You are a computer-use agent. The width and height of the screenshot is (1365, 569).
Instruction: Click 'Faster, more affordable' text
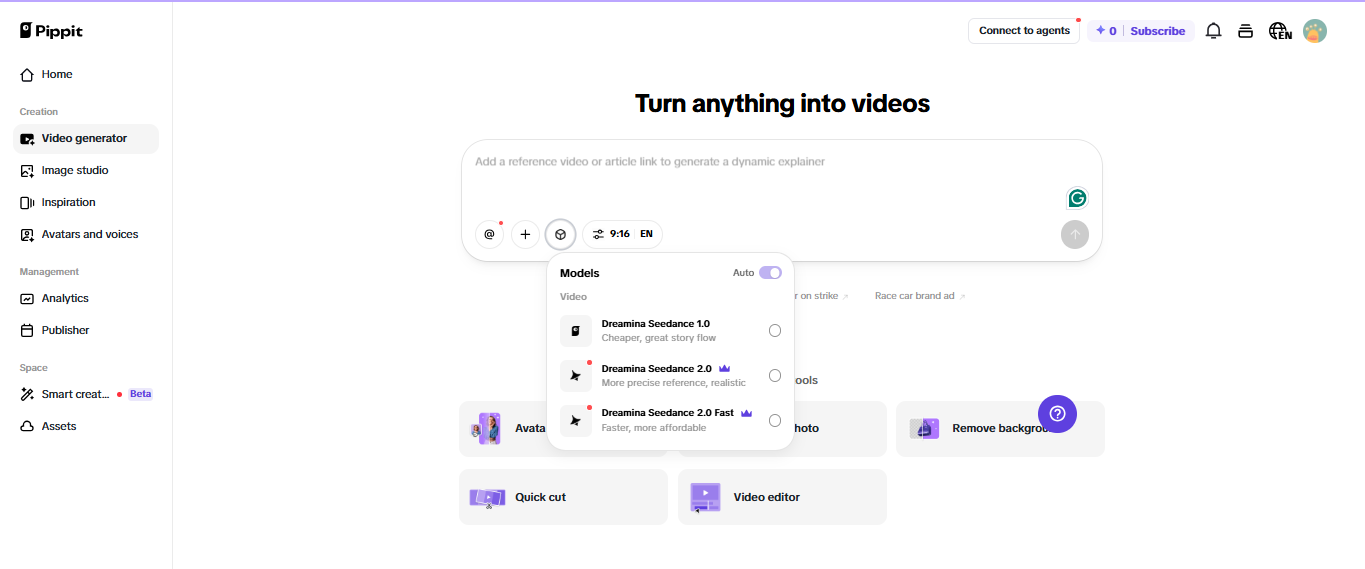click(654, 428)
